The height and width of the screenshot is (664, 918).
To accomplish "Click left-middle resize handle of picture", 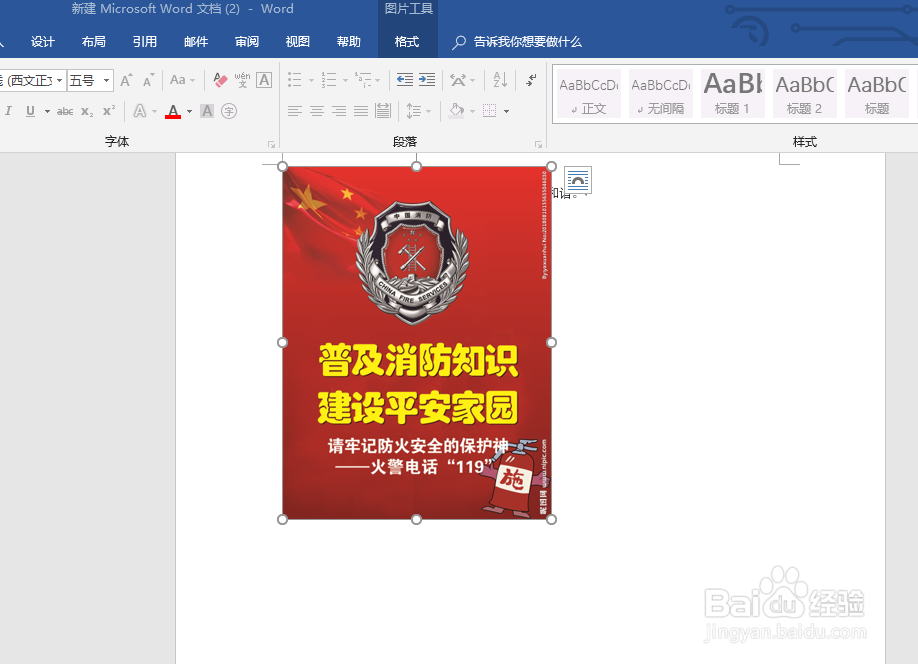I will click(x=282, y=343).
